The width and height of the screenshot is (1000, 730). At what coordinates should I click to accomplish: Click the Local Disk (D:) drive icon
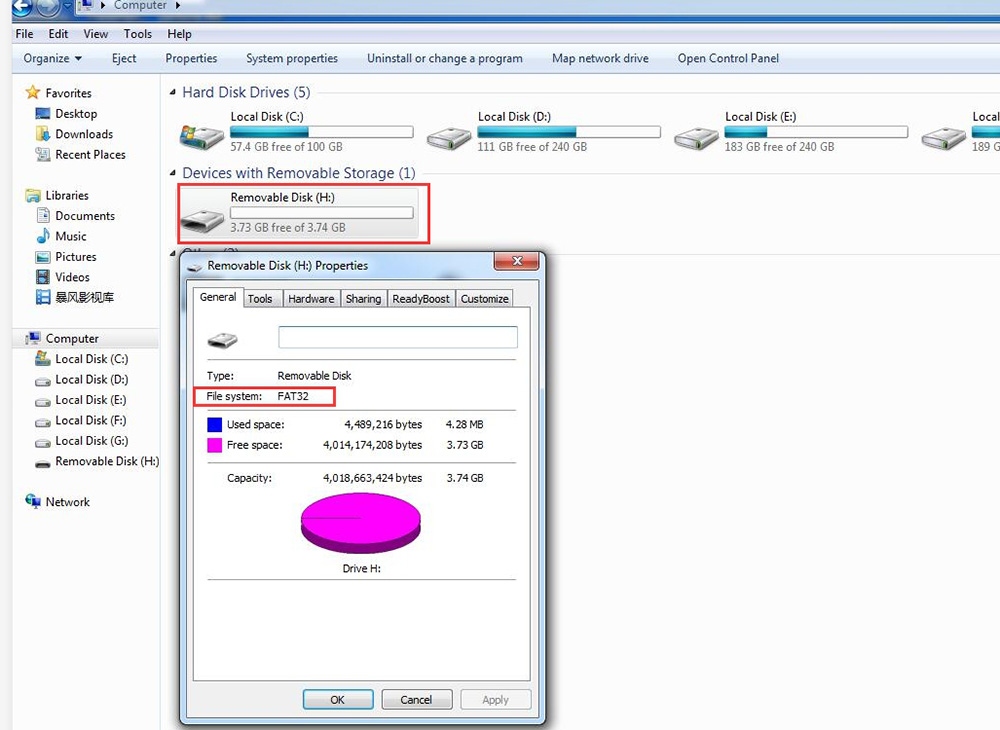(x=449, y=137)
